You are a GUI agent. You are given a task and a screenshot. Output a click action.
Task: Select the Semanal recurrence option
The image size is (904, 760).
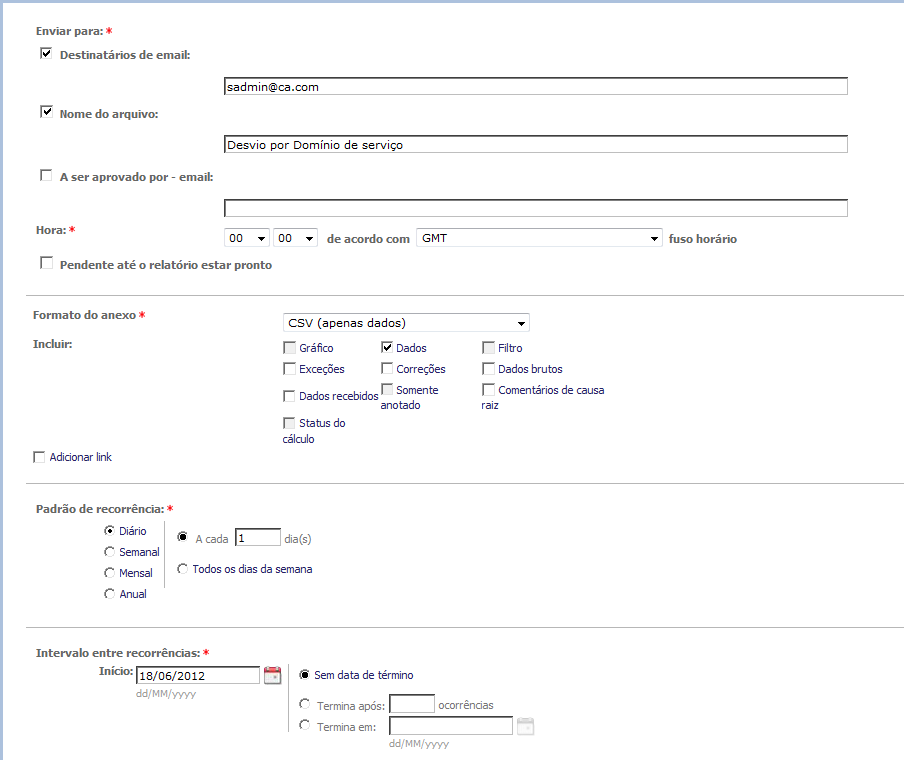click(109, 552)
